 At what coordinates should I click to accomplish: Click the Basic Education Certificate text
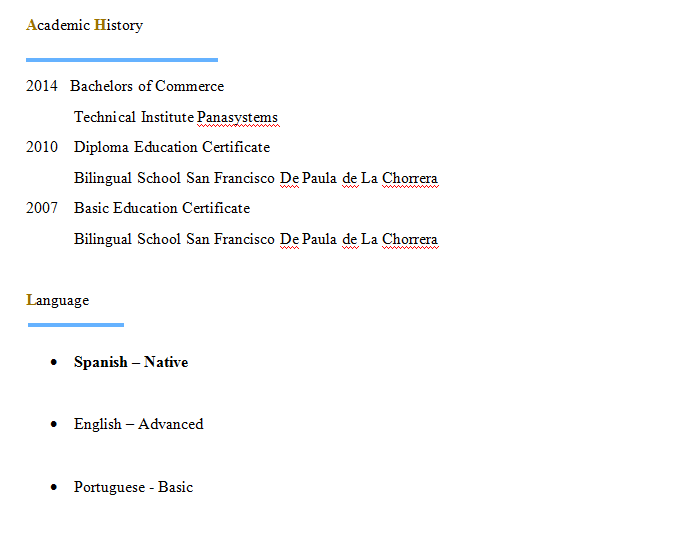click(x=162, y=208)
